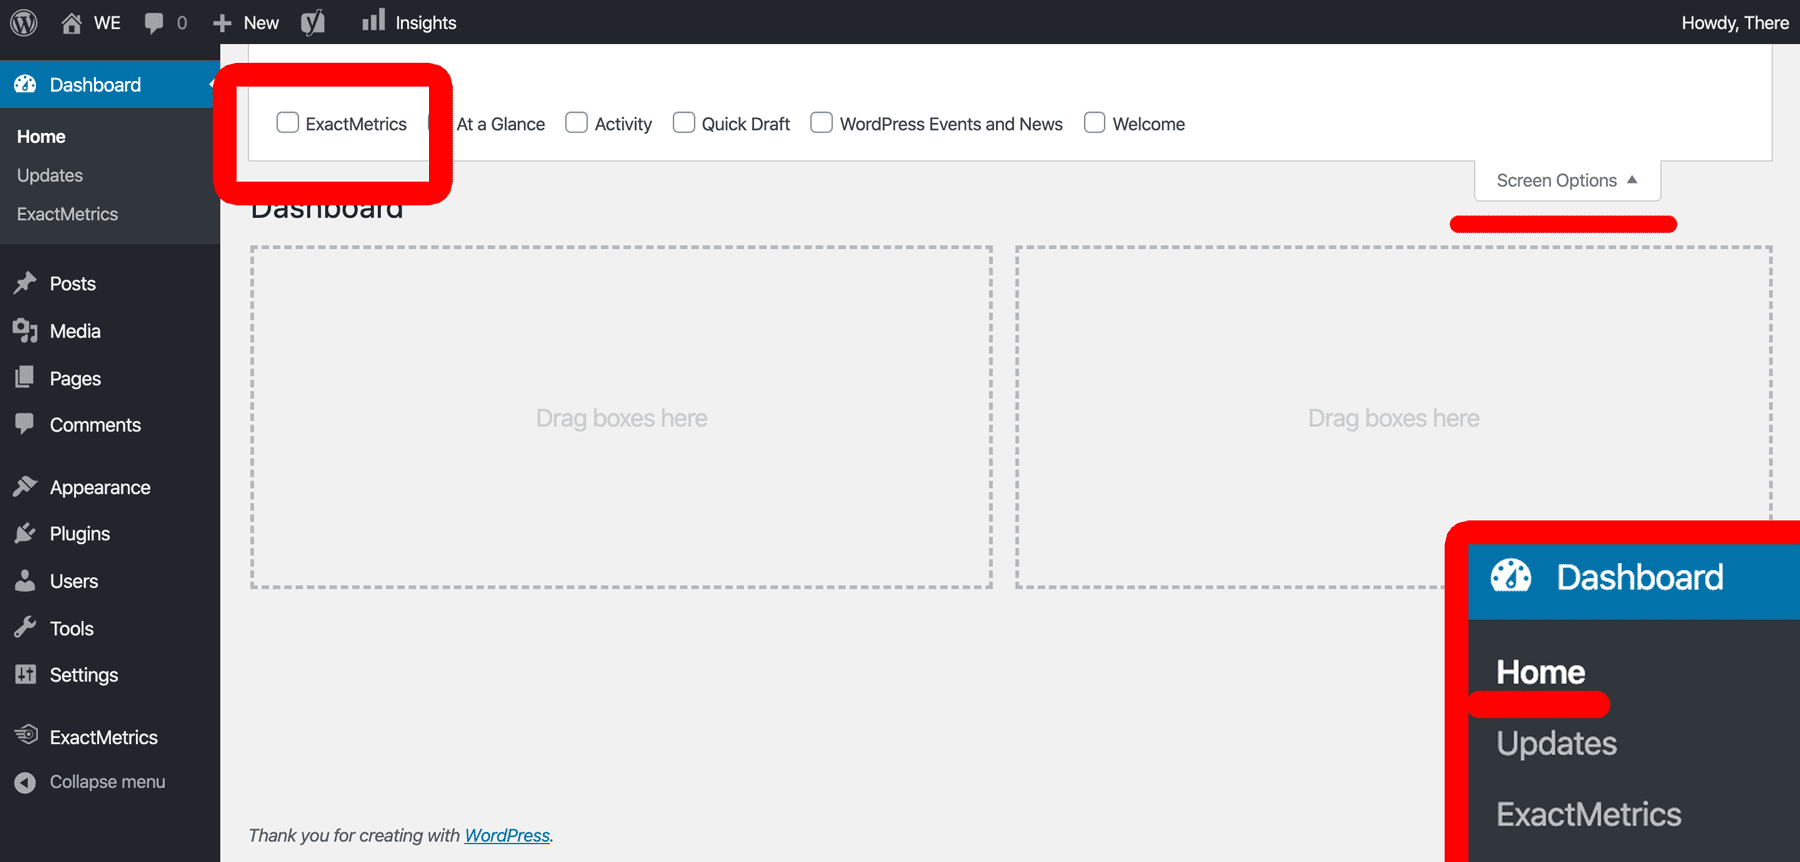Collapse the Screen Options panel tab
The image size is (1800, 862).
click(x=1567, y=180)
